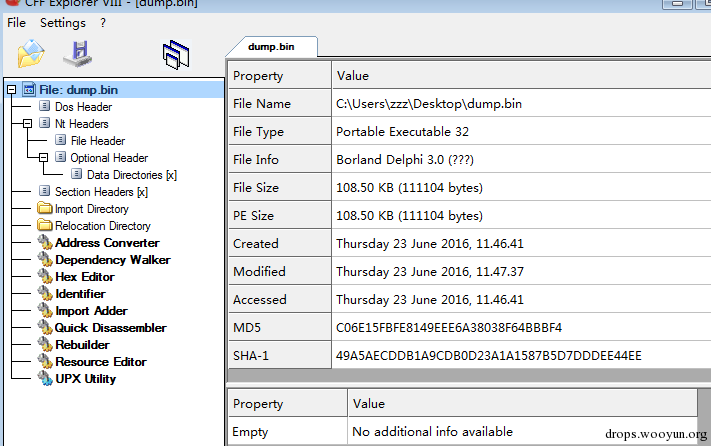
Task: Collapse the File: dump.bin tree root
Action: 11,90
